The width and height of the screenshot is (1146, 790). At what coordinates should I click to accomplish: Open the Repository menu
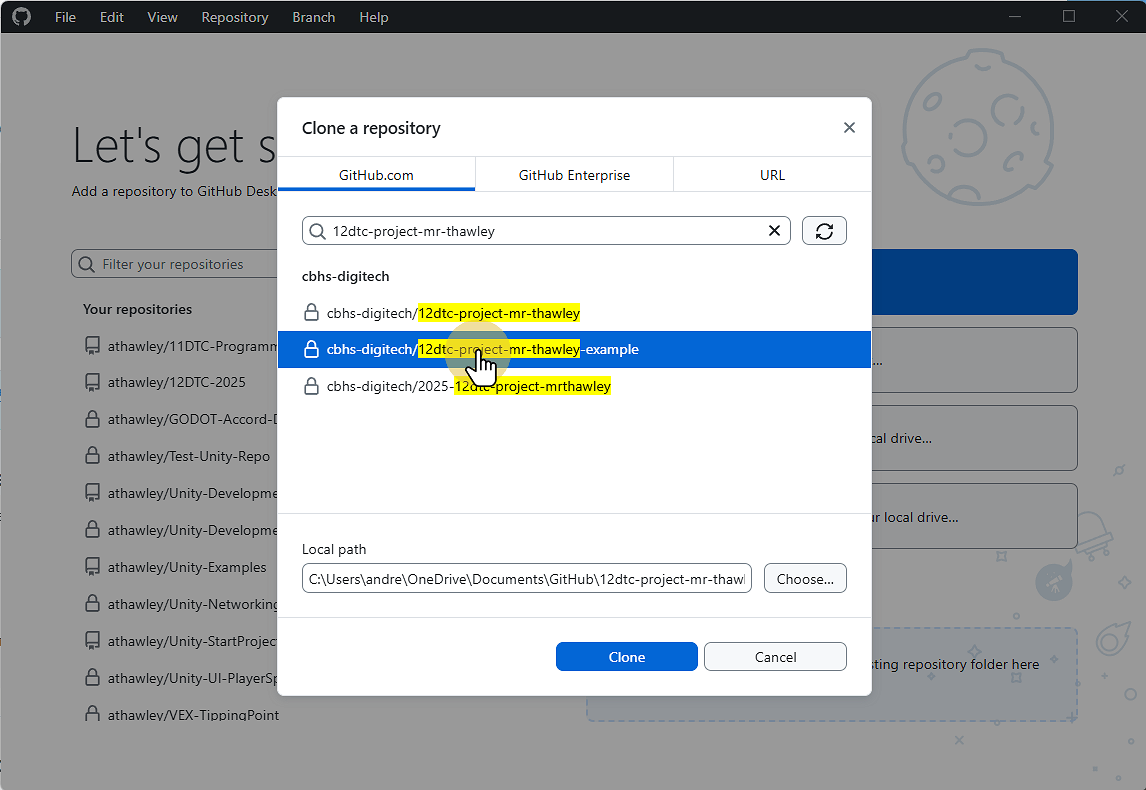pyautogui.click(x=235, y=17)
